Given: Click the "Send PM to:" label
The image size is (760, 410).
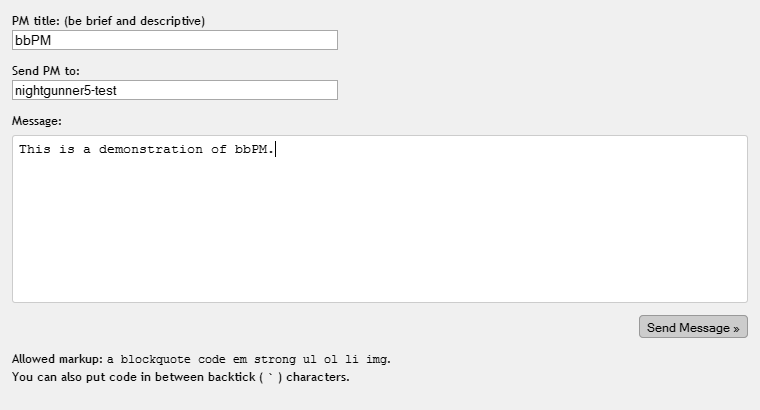Looking at the screenshot, I should click(45, 71).
